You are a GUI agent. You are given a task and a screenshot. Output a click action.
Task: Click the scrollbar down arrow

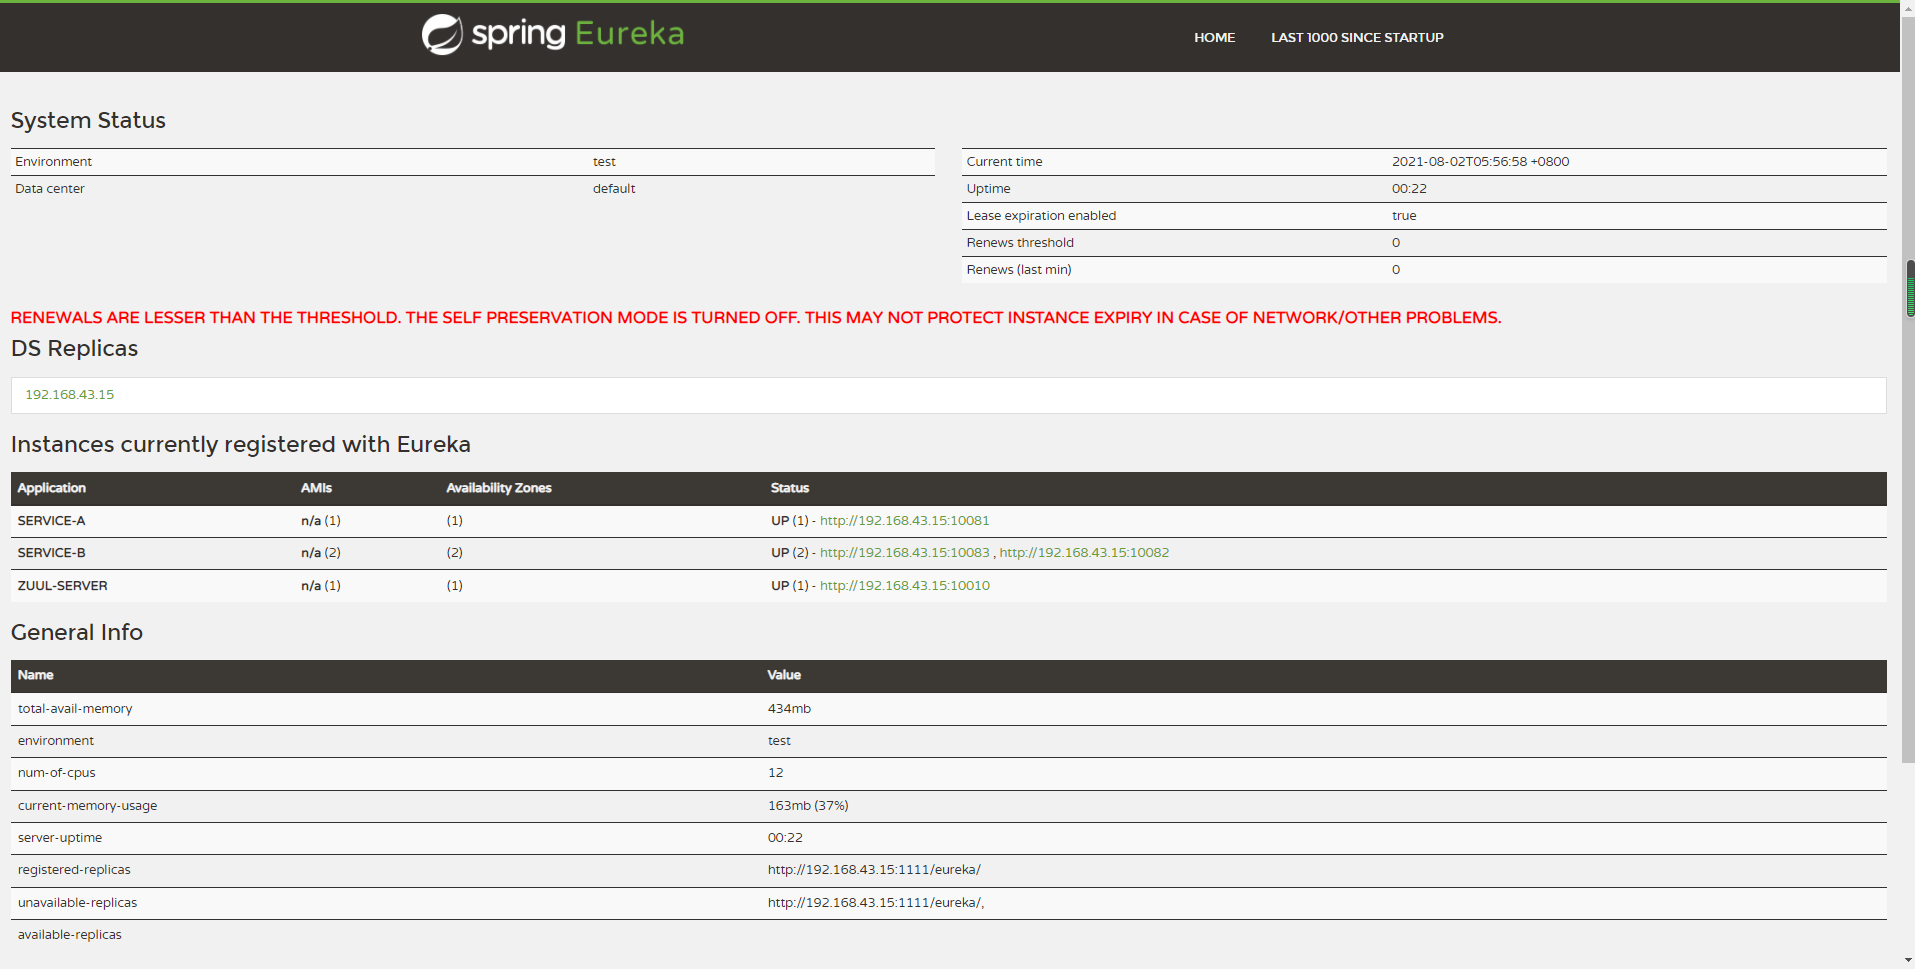(x=1910, y=961)
